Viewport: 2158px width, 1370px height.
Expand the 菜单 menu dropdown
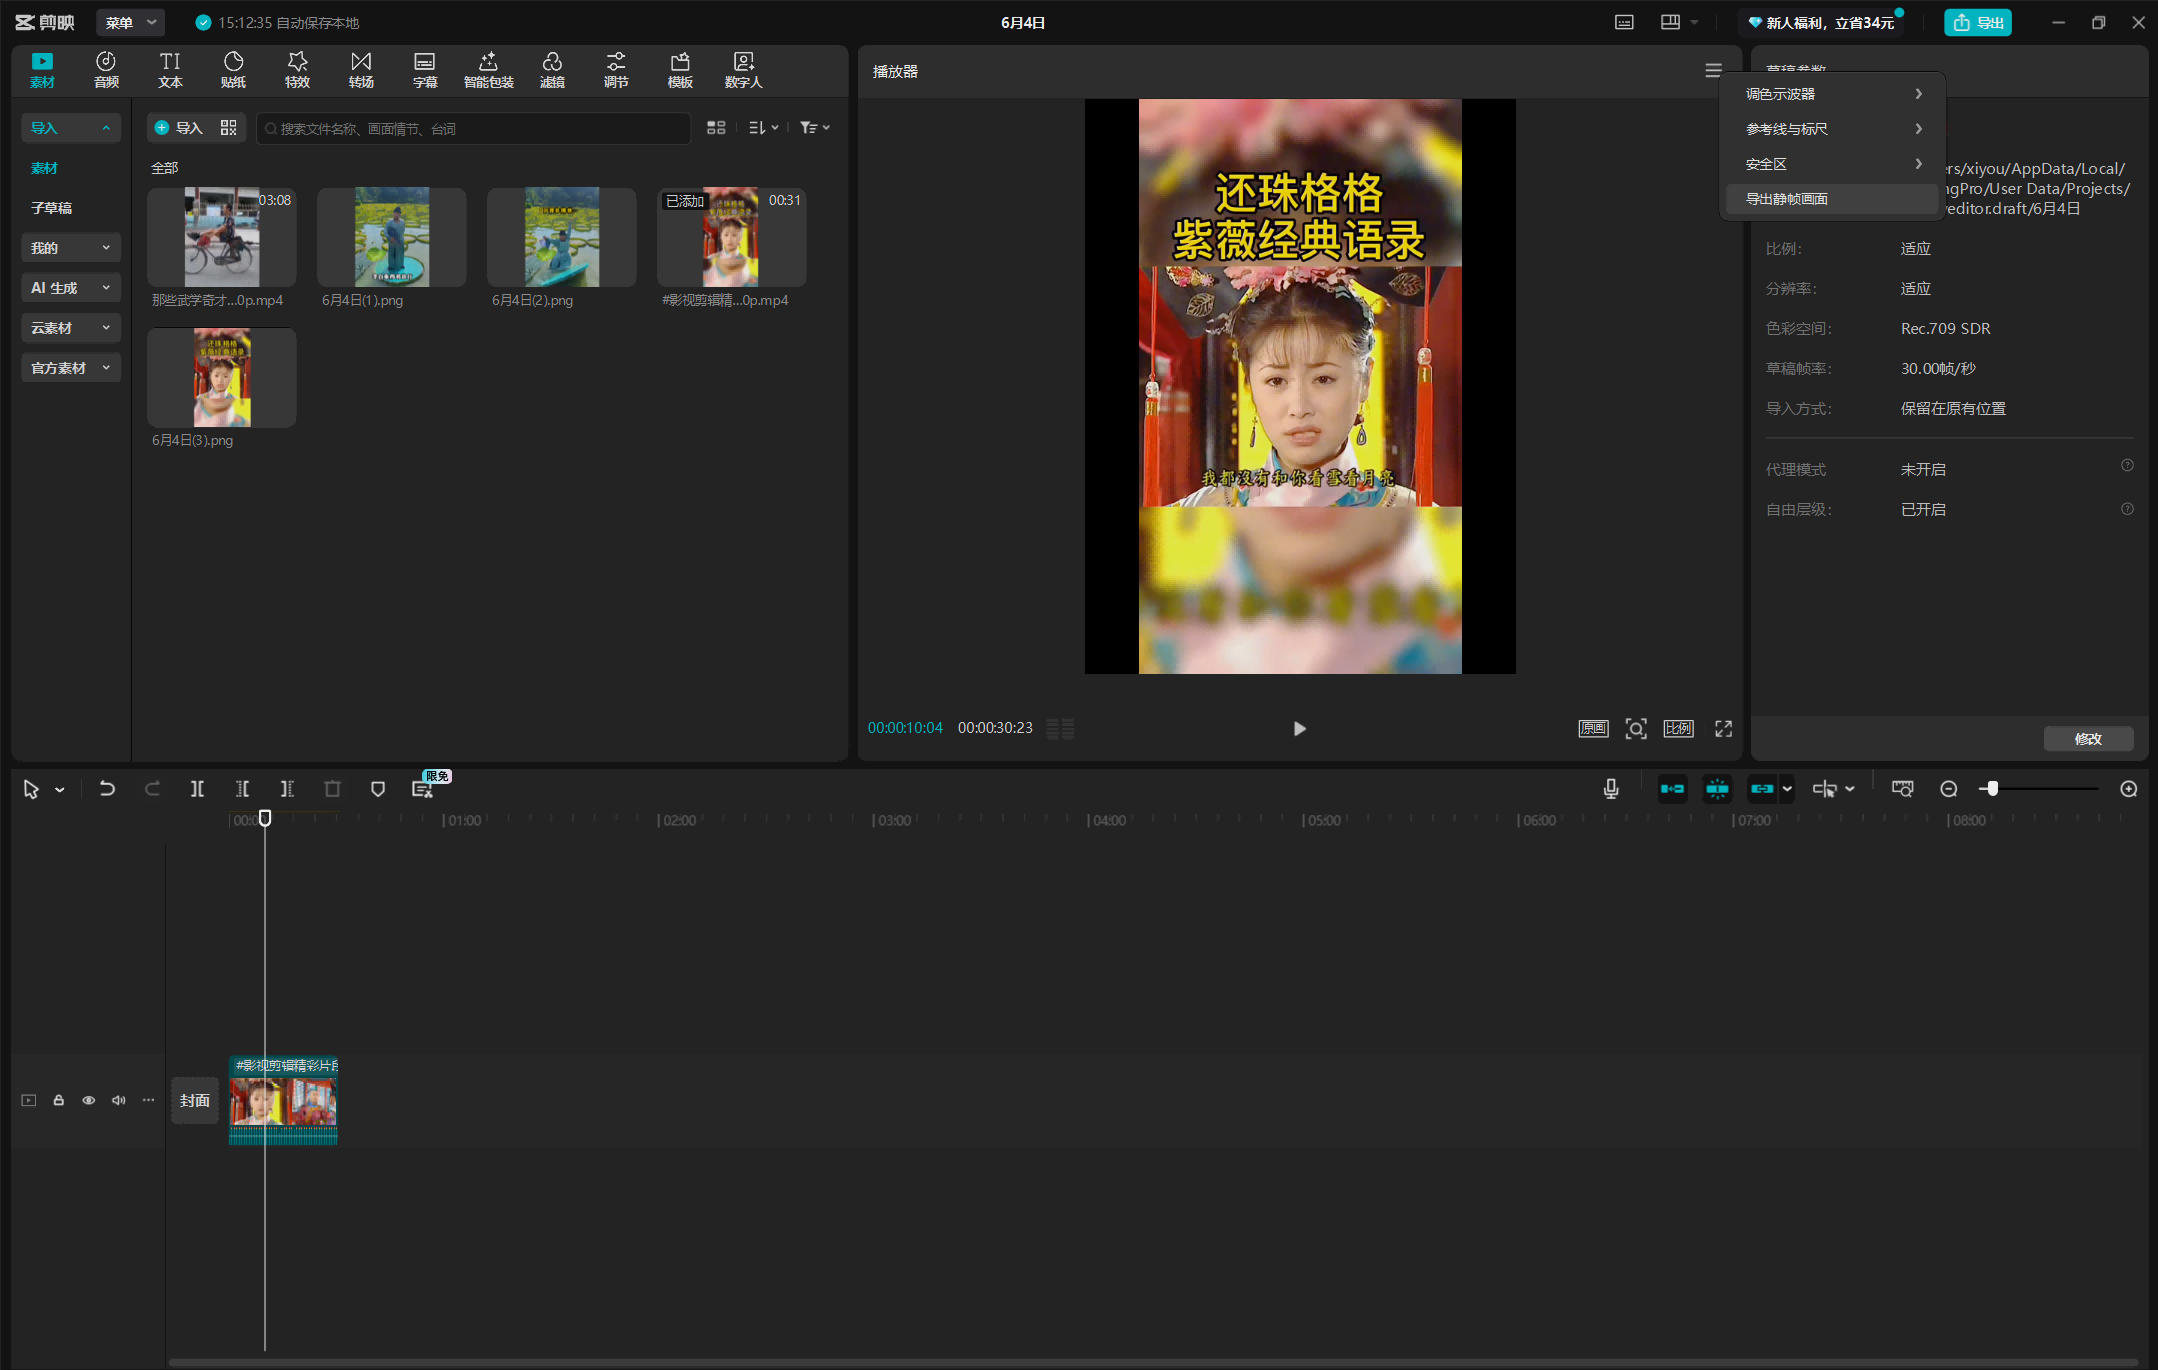[132, 22]
